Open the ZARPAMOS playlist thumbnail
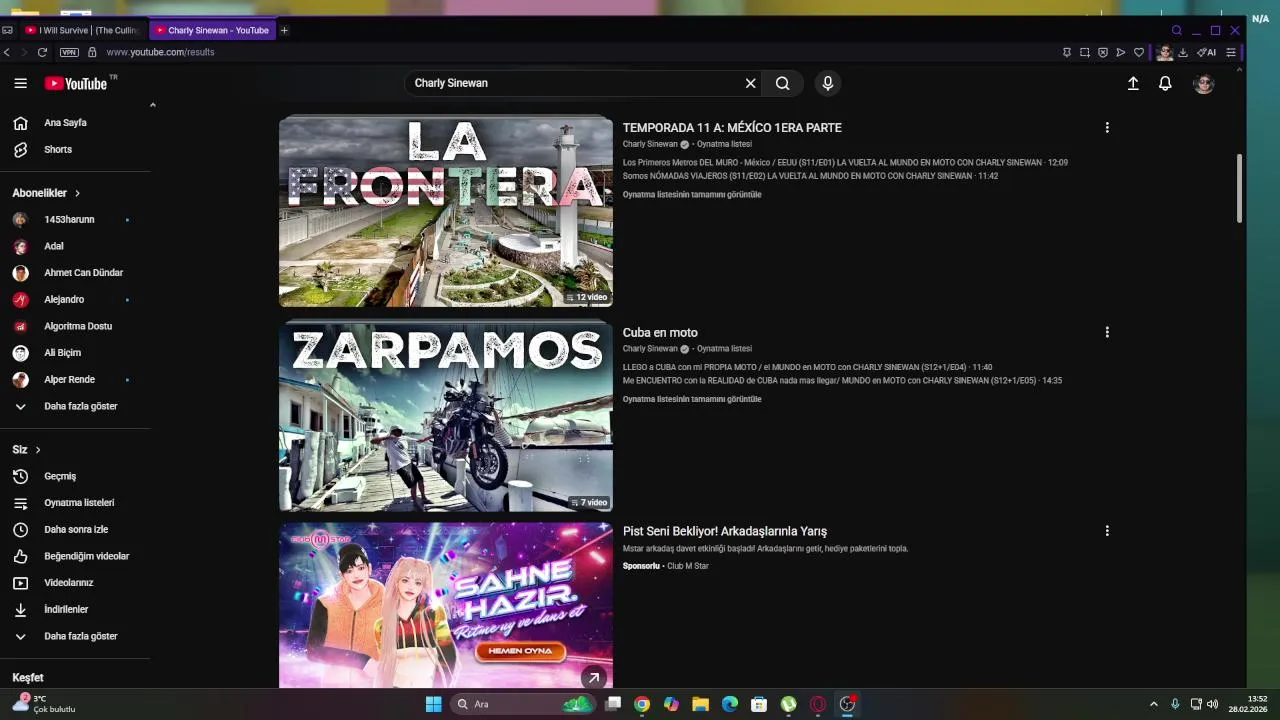1280x720 pixels. tap(446, 416)
